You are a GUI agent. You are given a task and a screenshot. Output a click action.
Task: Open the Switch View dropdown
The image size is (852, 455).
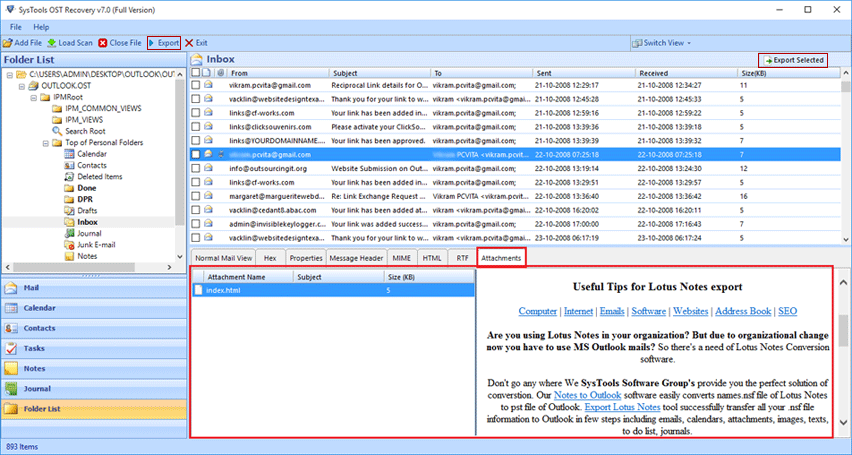[x=663, y=43]
